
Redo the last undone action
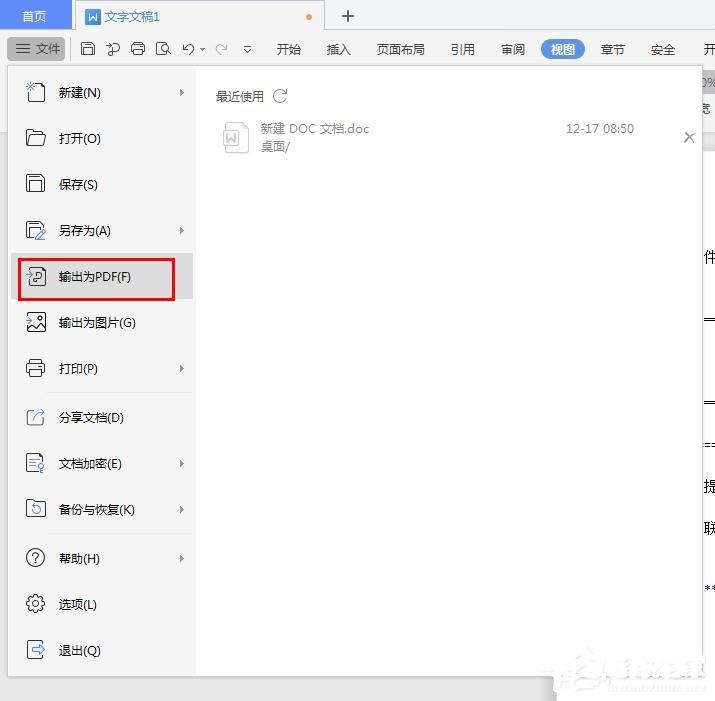(222, 49)
